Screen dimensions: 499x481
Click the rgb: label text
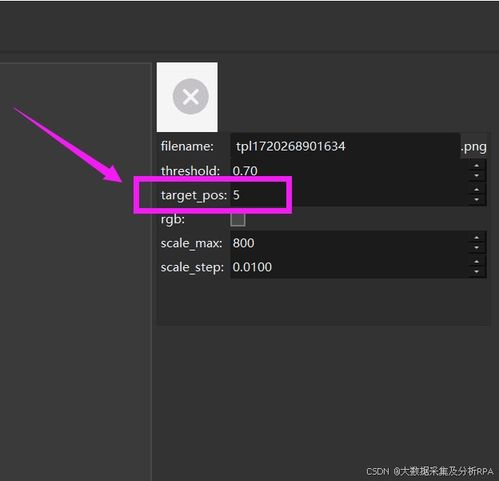coord(173,219)
